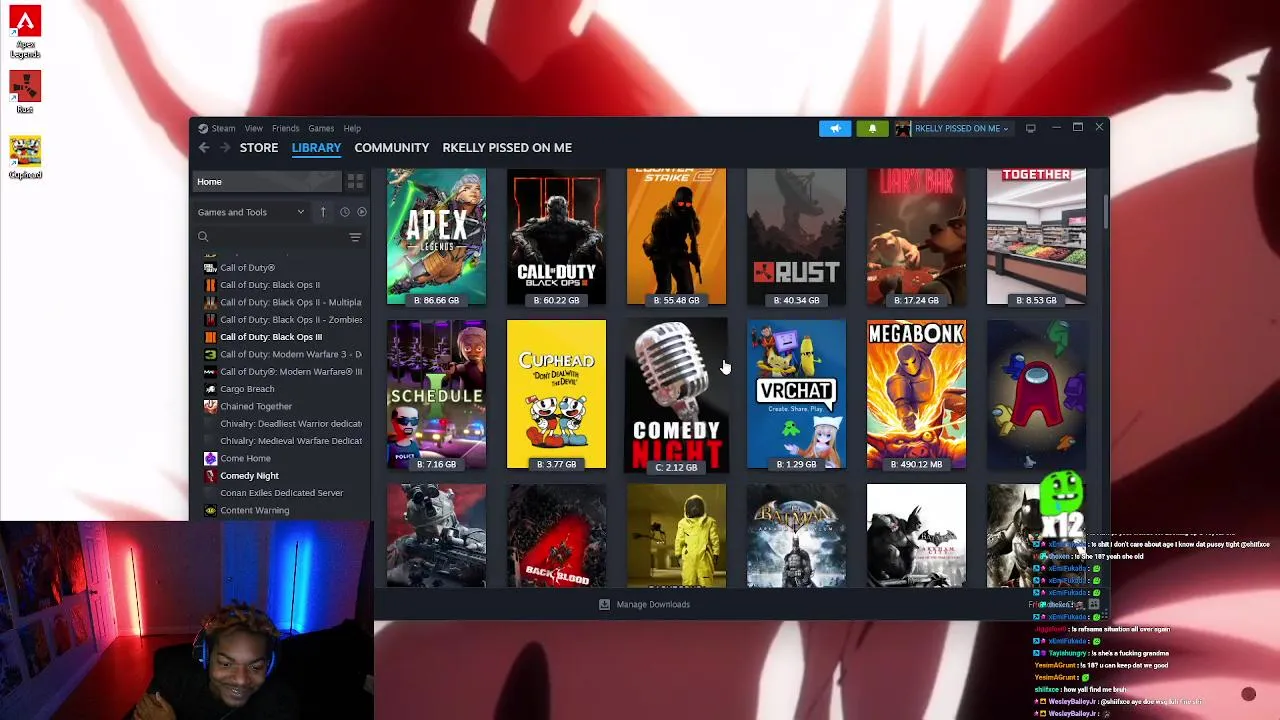Open the Comedy Night game cover
This screenshot has width=1280, height=720.
coord(676,394)
